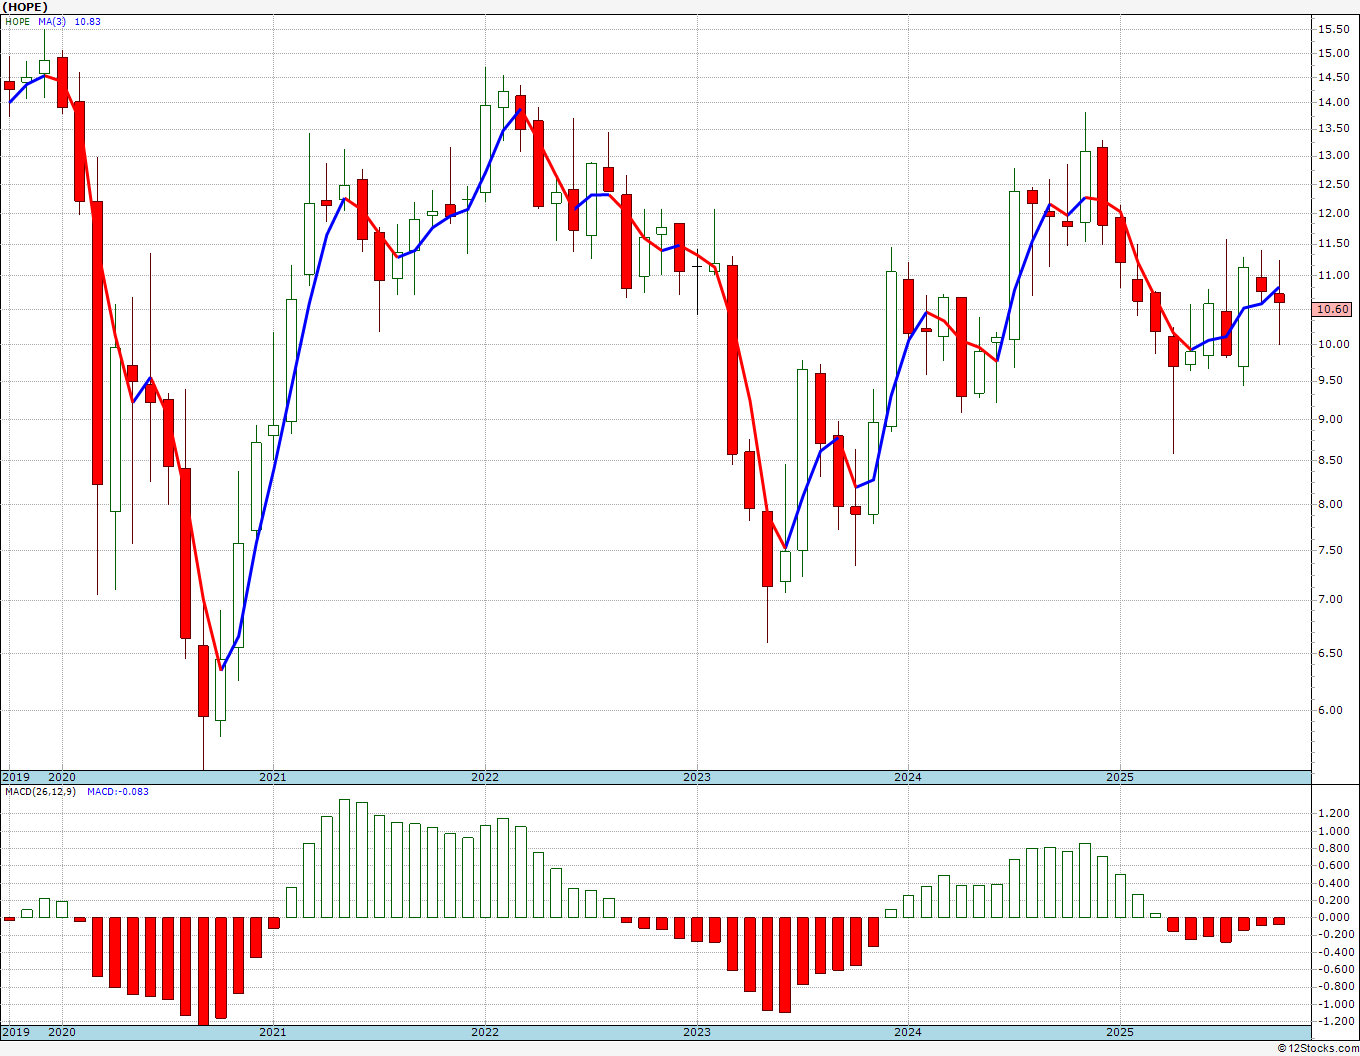Click the 14.00 price axis label
The image size is (1360, 1056).
(x=1334, y=102)
